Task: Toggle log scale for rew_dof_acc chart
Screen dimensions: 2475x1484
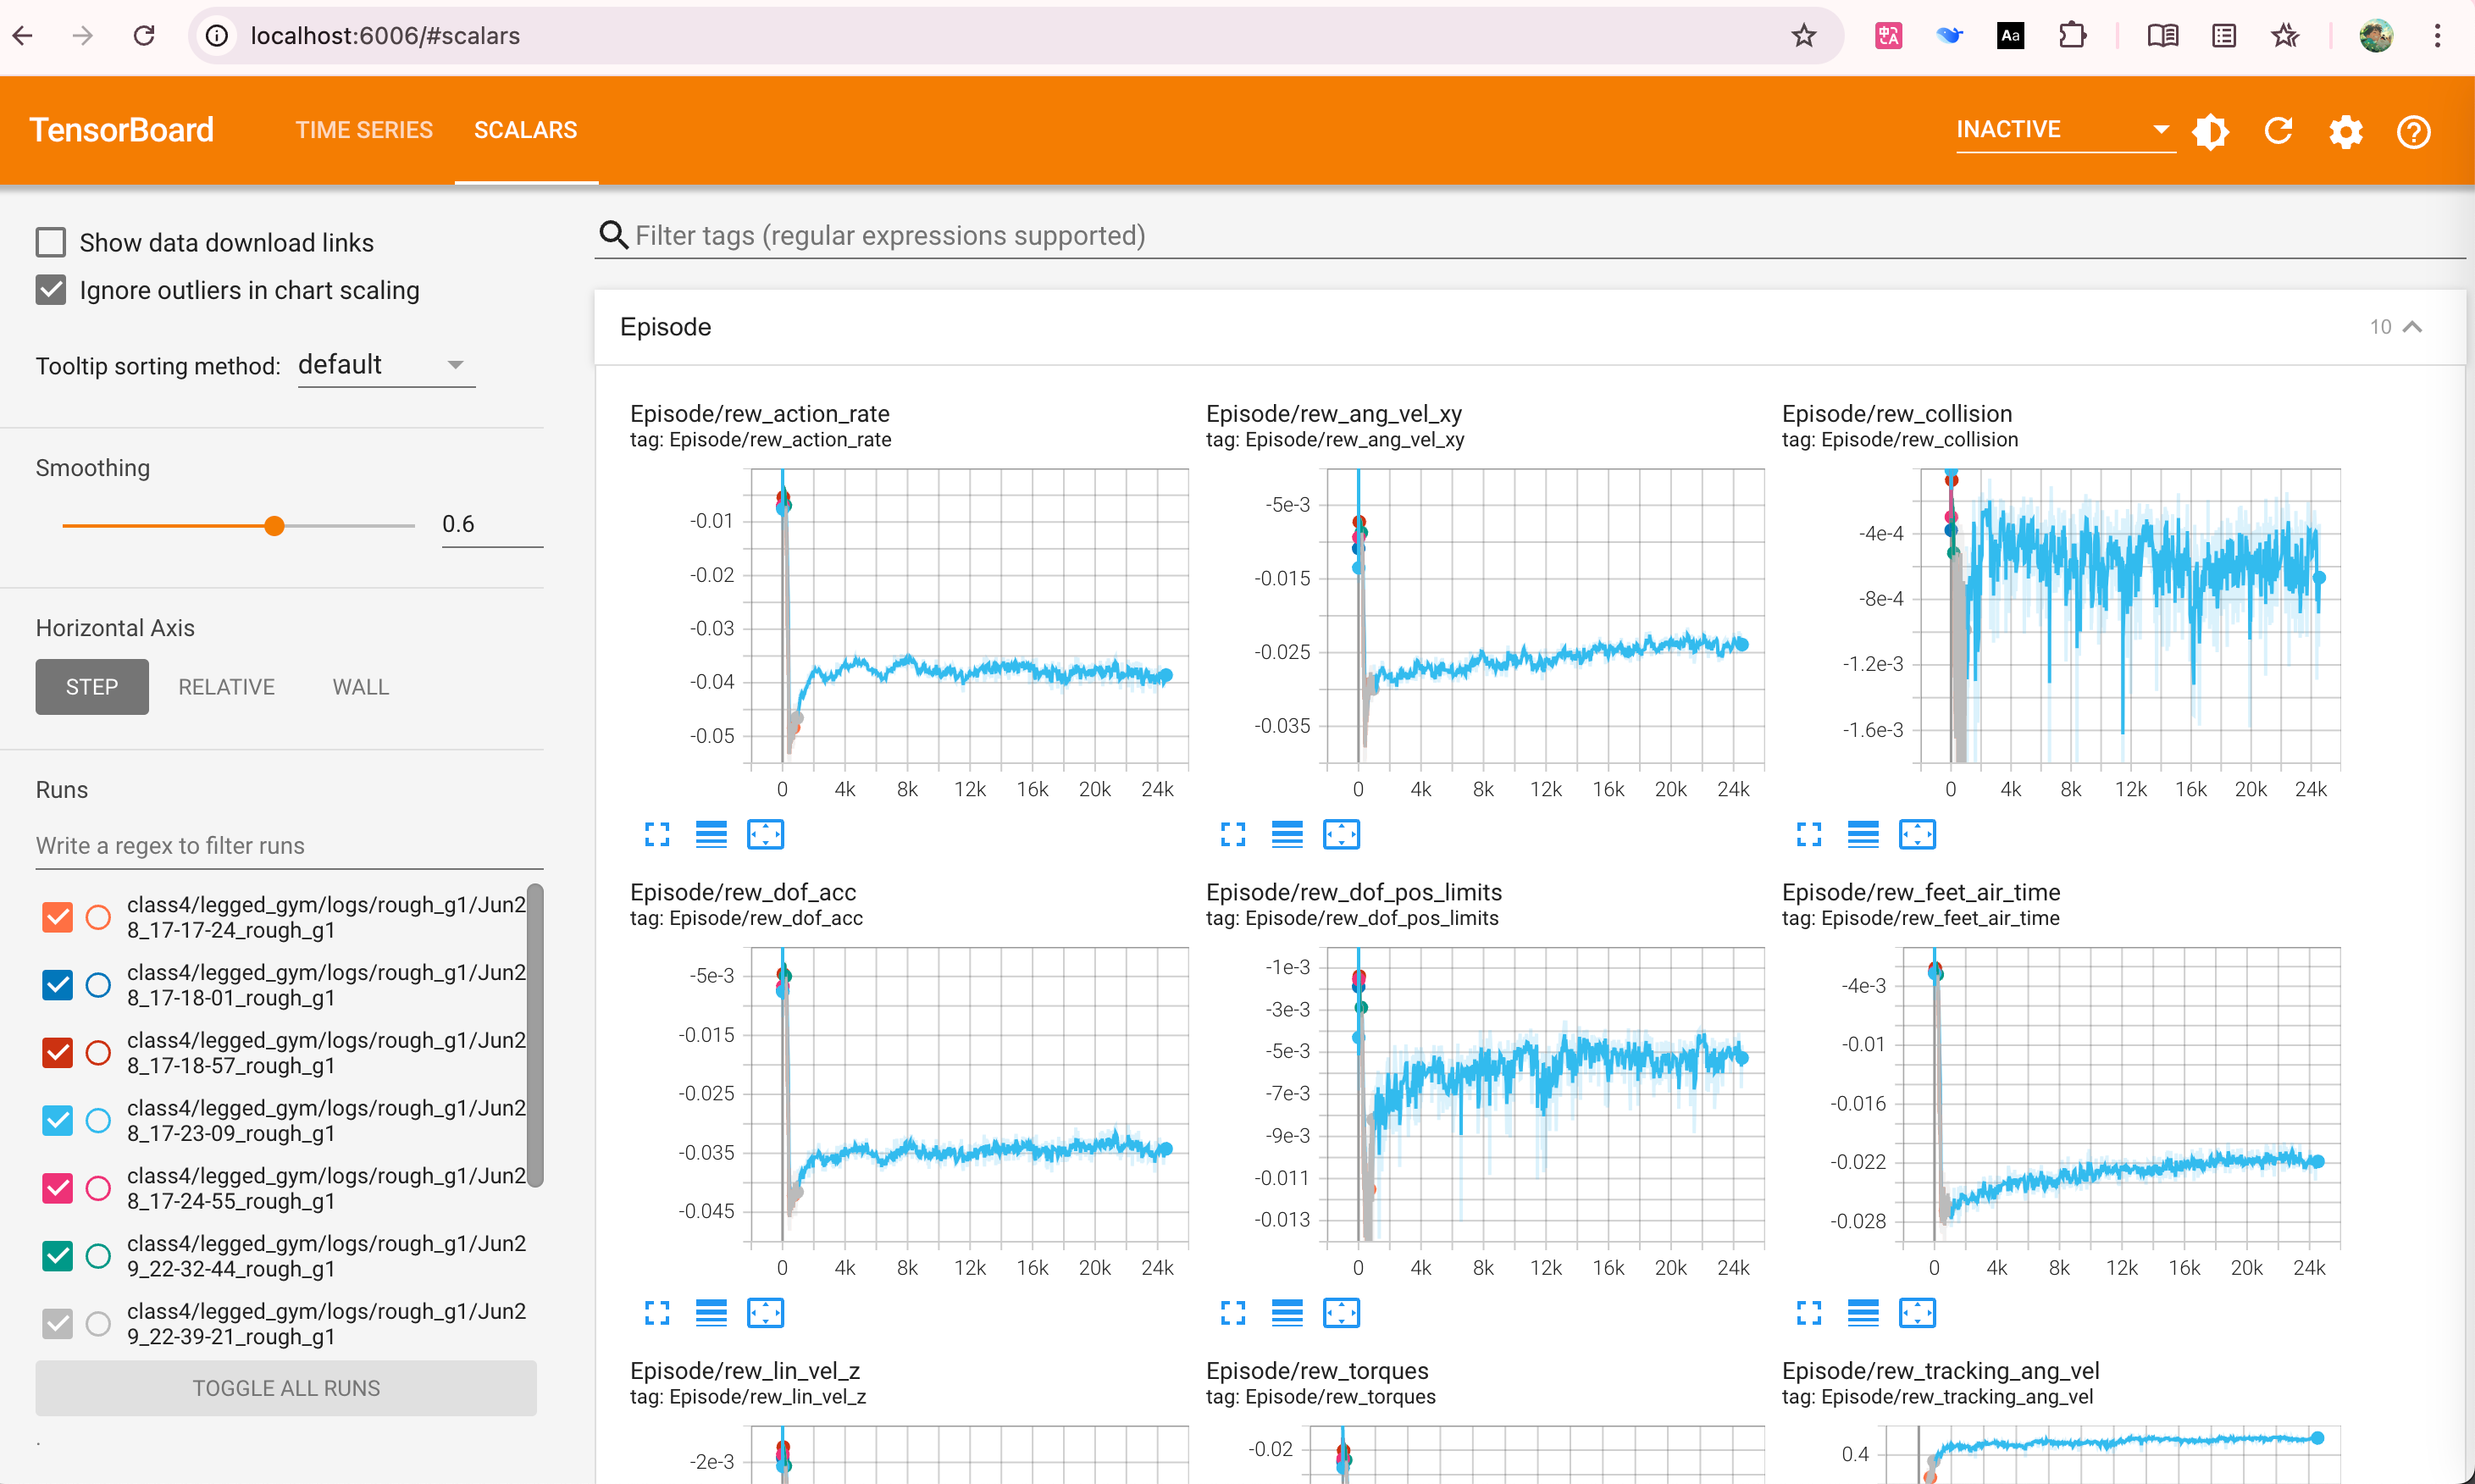Action: coord(711,1312)
